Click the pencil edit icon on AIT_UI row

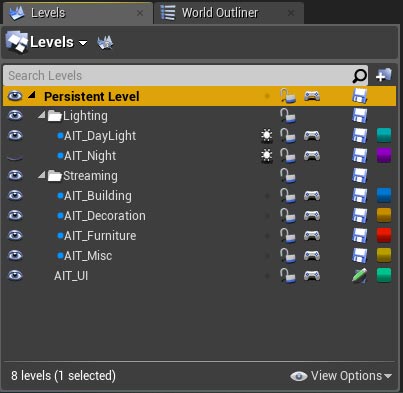[x=360, y=276]
